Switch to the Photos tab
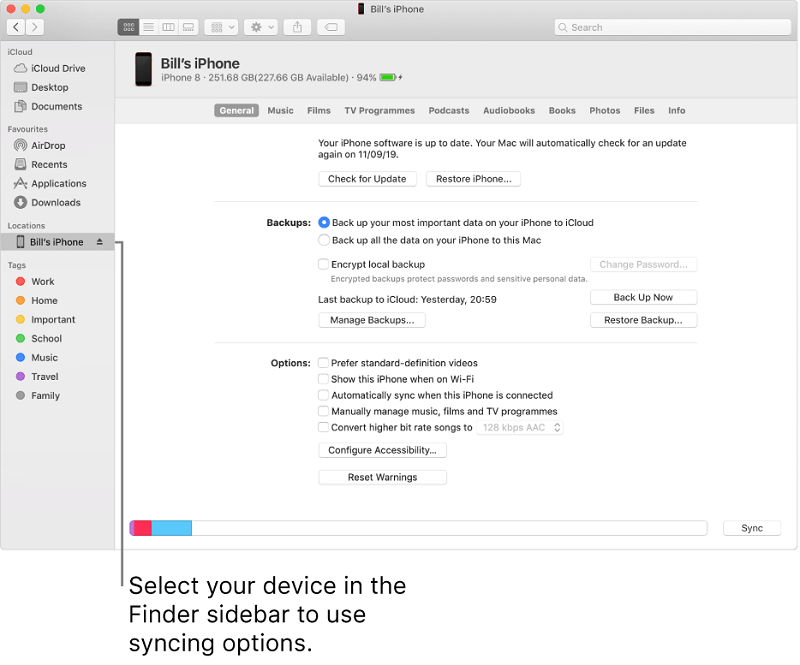800x665 pixels. pyautogui.click(x=605, y=110)
